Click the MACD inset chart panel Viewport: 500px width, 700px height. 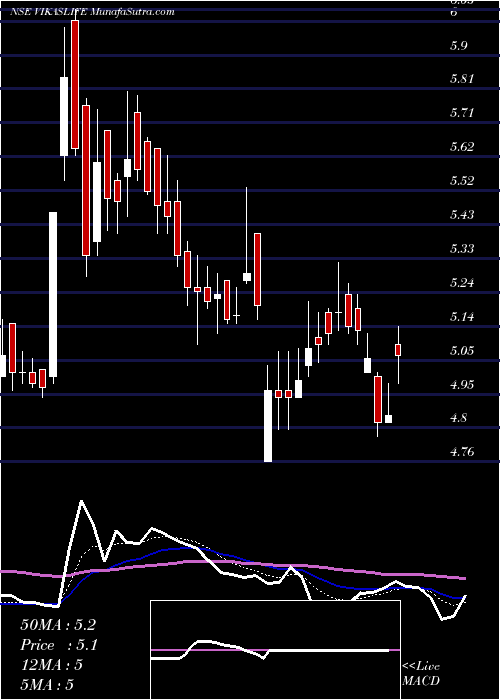click(275, 650)
